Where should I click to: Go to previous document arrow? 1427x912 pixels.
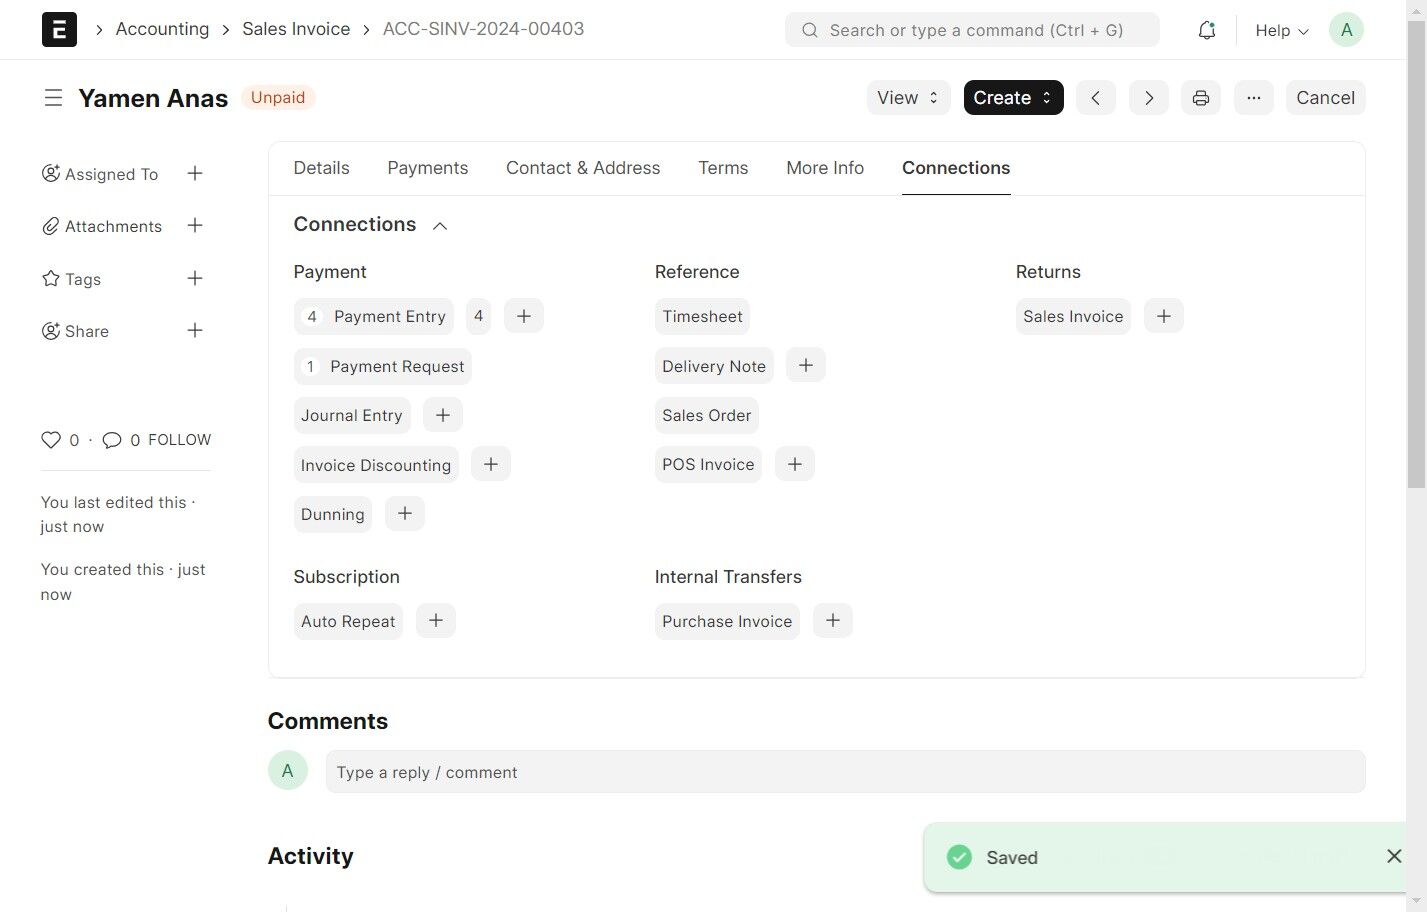tap(1096, 98)
